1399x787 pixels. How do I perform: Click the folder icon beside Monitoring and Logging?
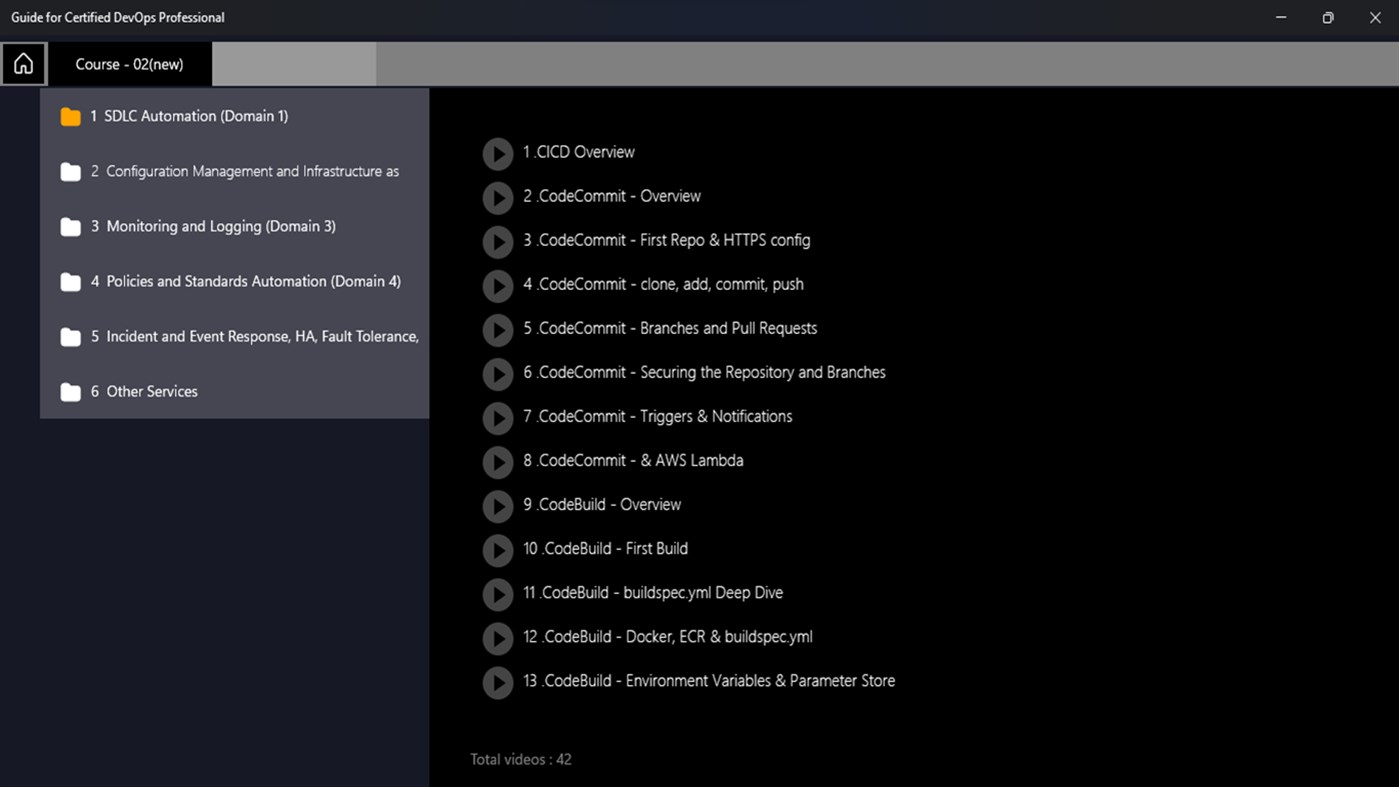70,226
